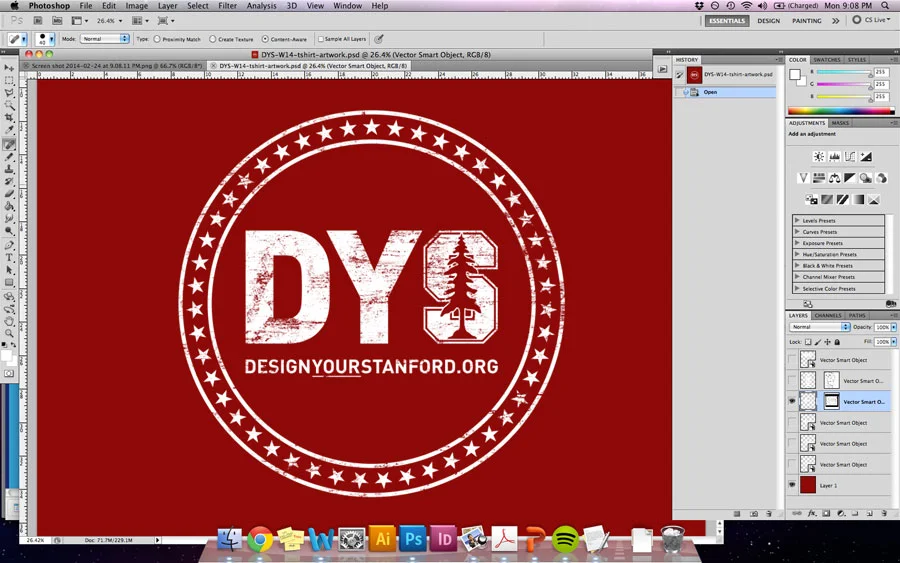Add a Gradient Map adjustment
This screenshot has height=563, width=900.
[858, 200]
